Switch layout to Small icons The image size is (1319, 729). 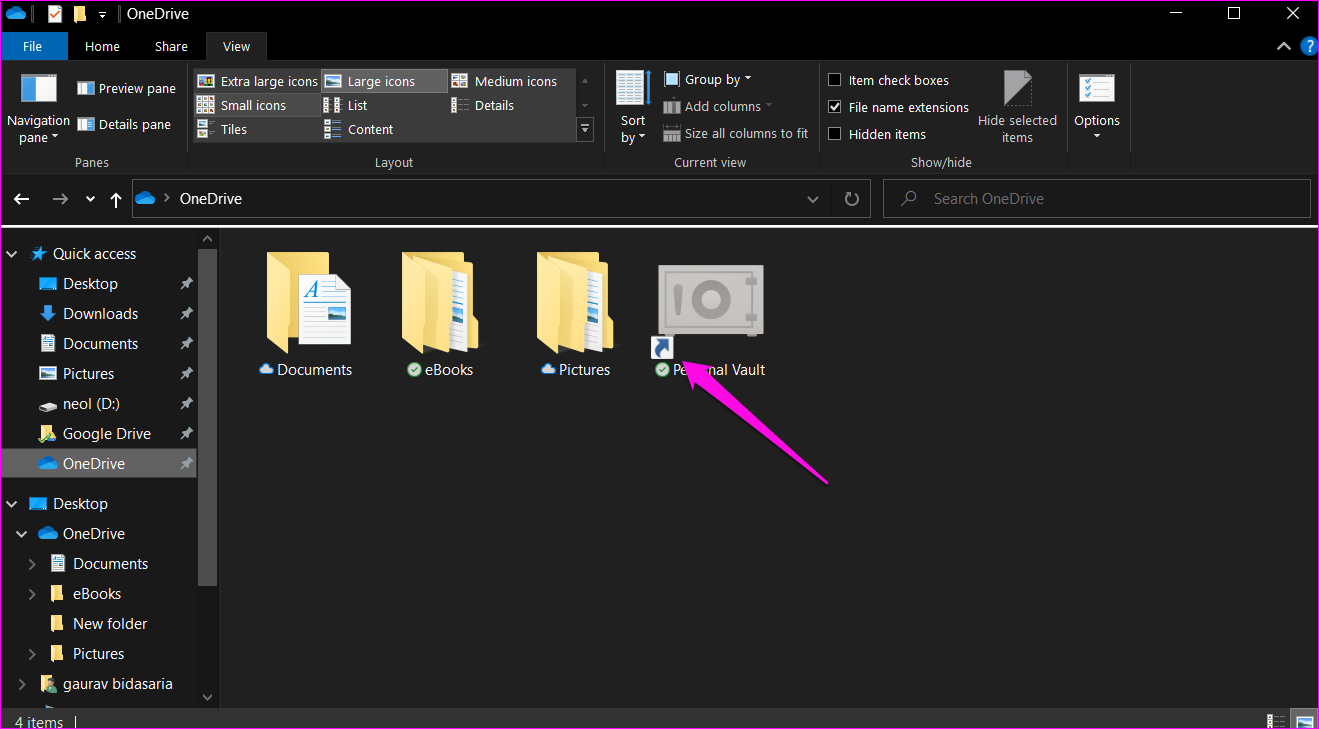257,105
